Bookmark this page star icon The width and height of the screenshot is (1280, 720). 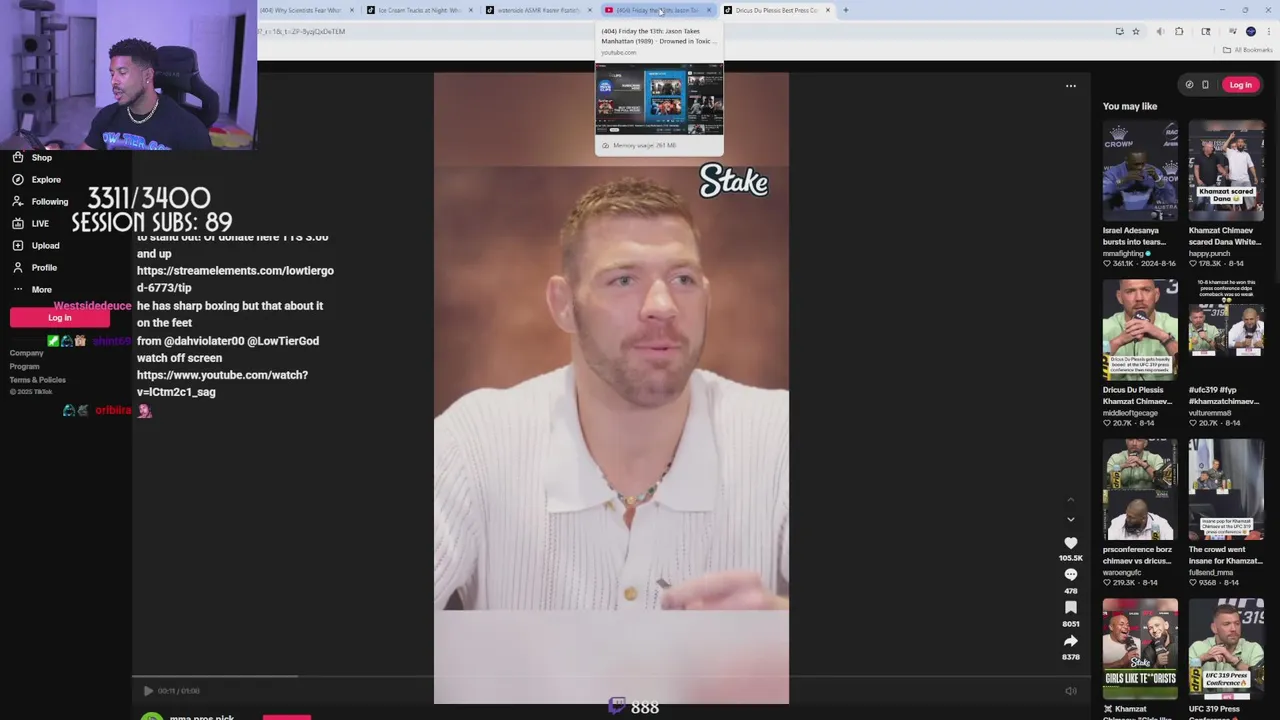click(x=1135, y=32)
